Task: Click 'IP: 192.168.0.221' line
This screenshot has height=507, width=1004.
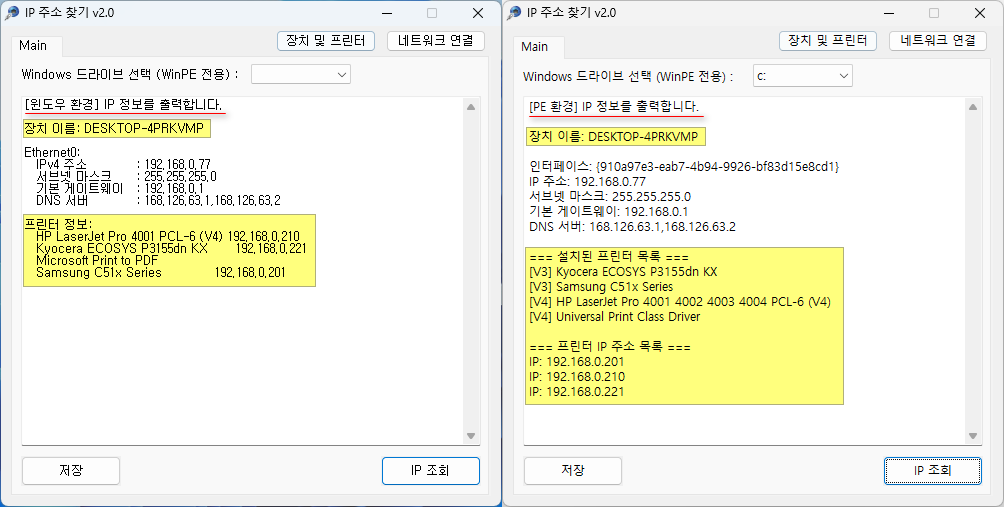Action: tap(577, 392)
